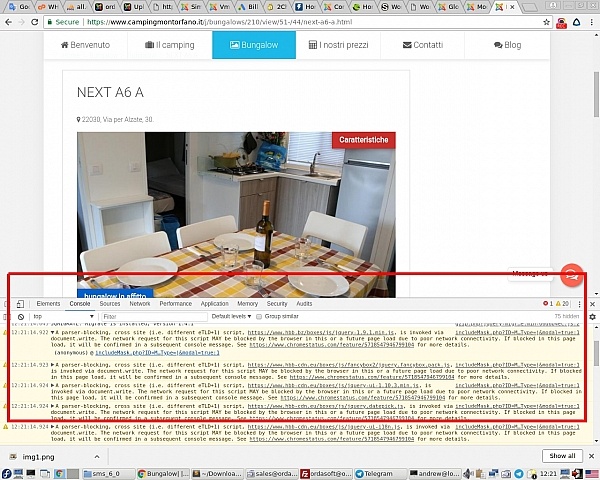Open the terminal launcher in the taskbar
This screenshot has height=480, width=600.
tap(31, 473)
